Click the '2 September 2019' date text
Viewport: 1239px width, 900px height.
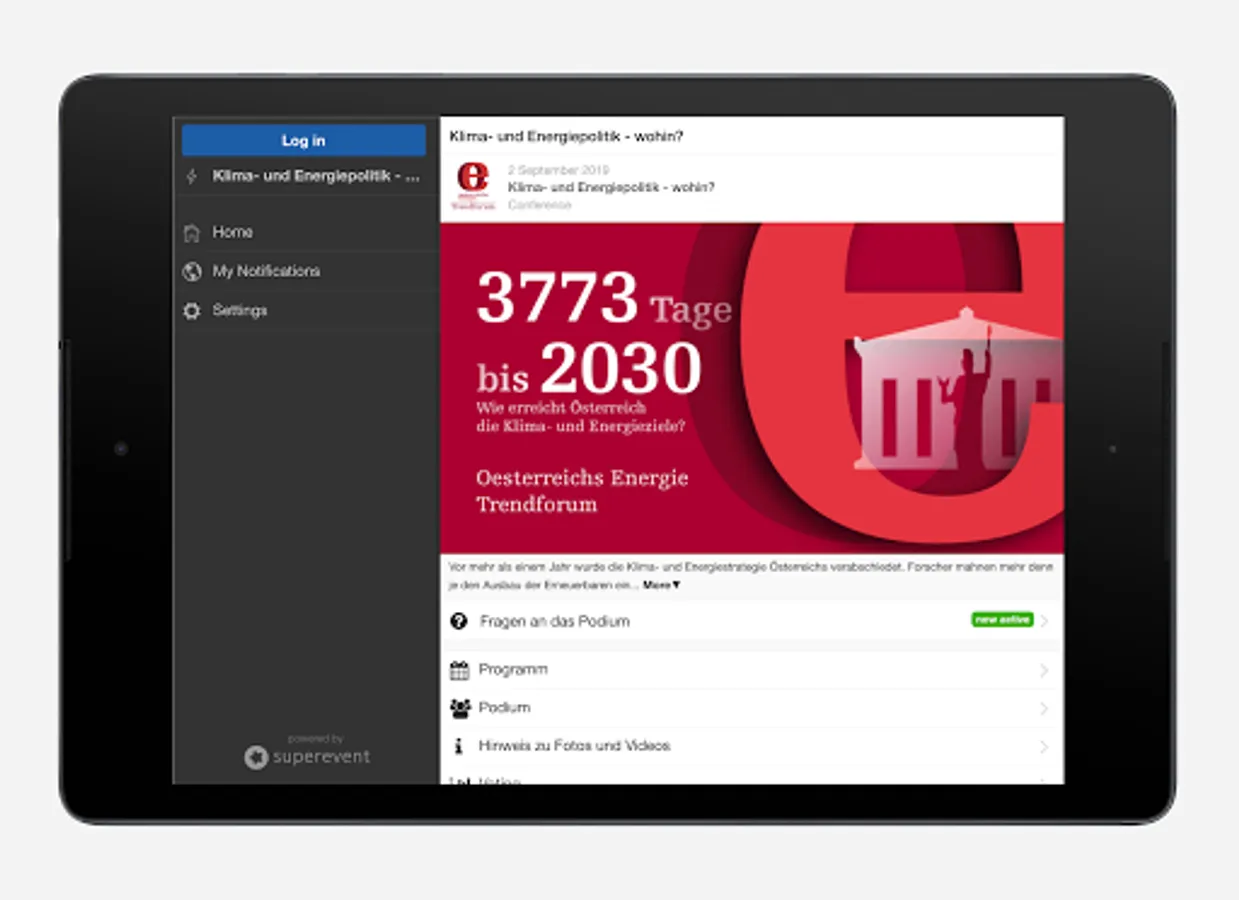point(558,170)
